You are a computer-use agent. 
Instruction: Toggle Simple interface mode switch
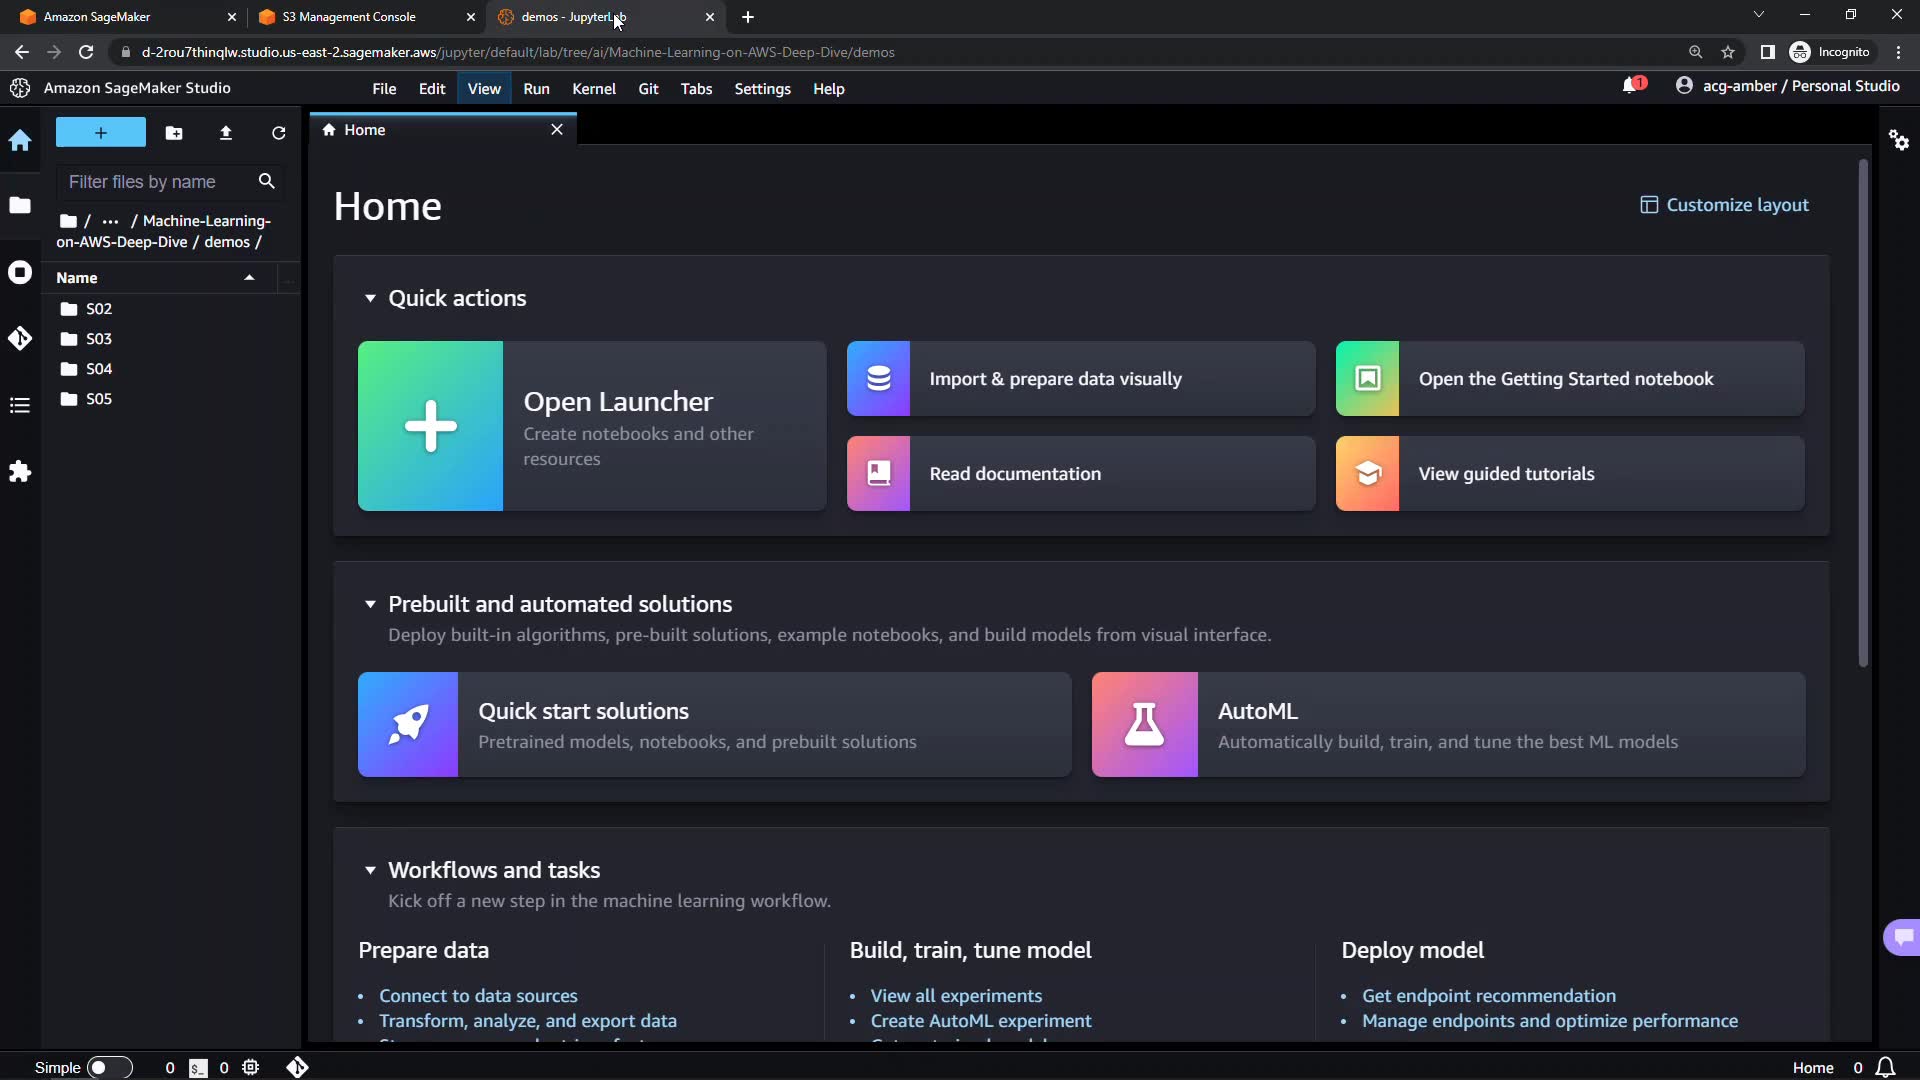click(109, 1068)
